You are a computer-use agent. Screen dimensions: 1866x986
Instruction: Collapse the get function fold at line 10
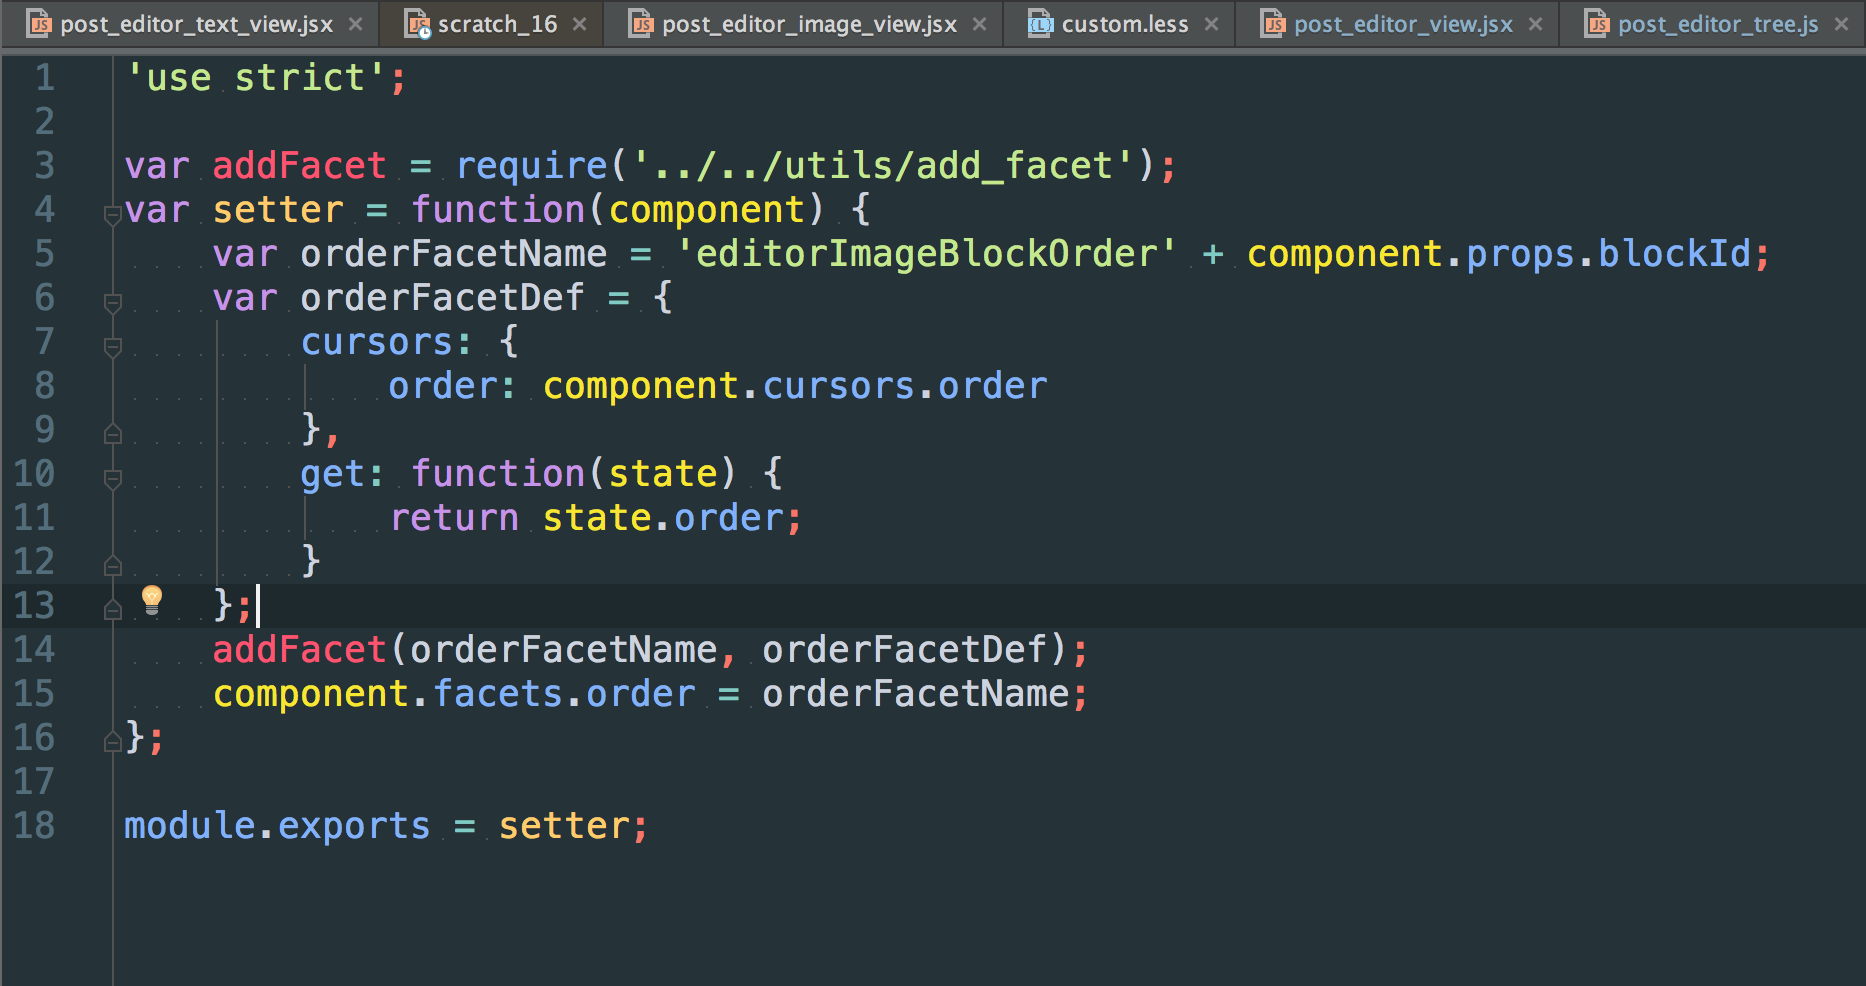coord(113,477)
